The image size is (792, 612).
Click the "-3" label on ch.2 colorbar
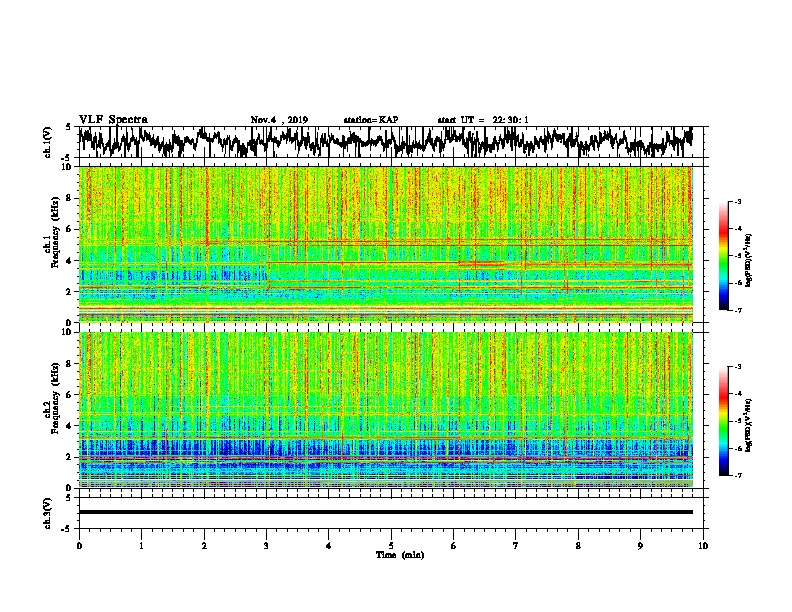[x=737, y=367]
